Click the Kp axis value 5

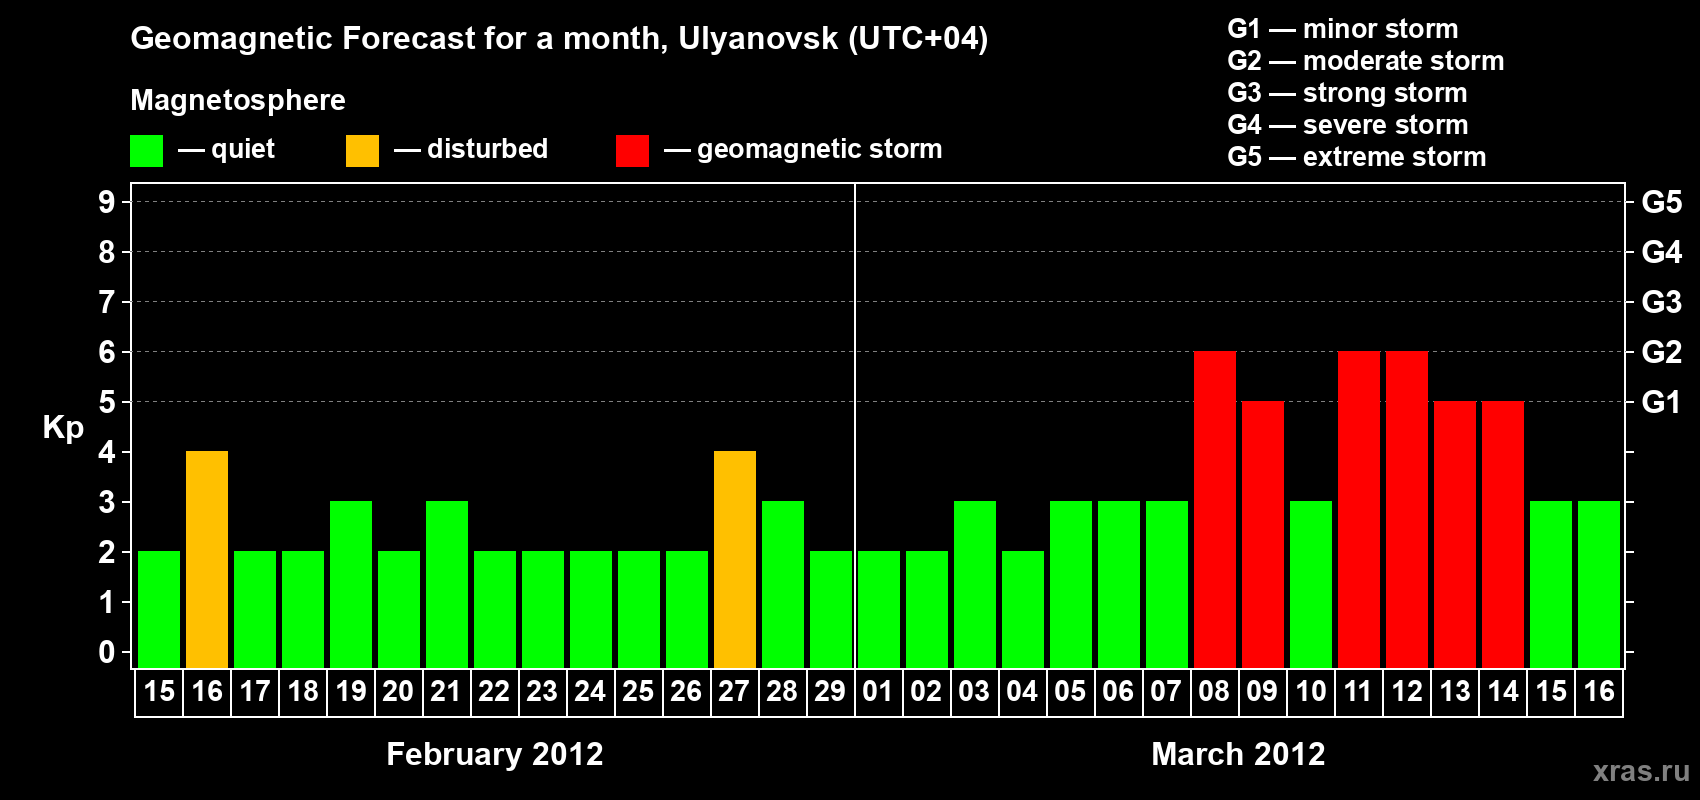click(107, 402)
